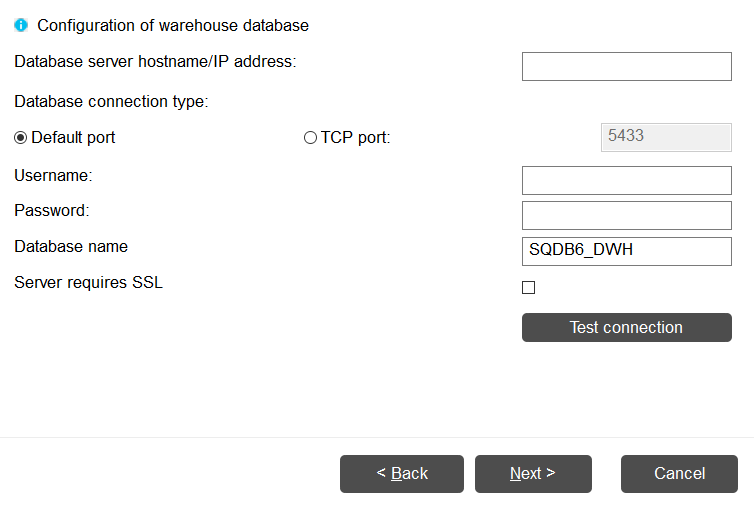Click the 'Database connection type:' label
The height and width of the screenshot is (508, 754).
[111, 102]
